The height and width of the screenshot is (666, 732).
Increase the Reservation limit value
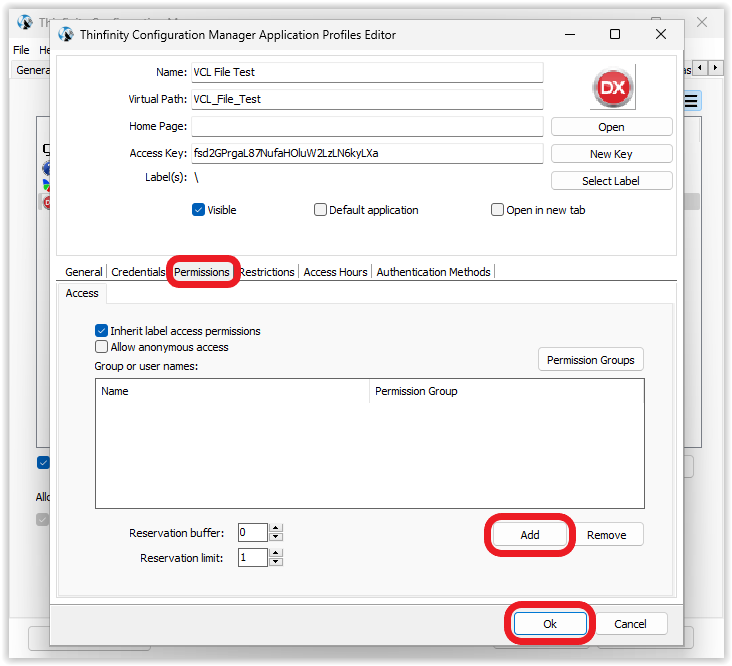click(276, 553)
